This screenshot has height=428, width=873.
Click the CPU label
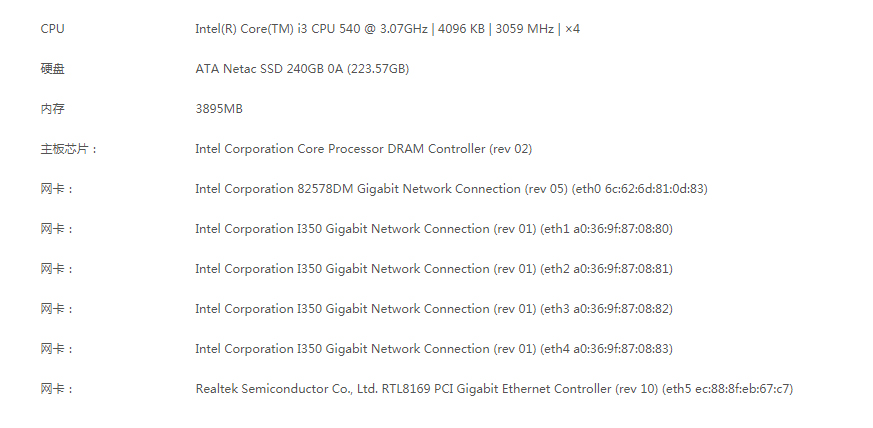coord(52,29)
